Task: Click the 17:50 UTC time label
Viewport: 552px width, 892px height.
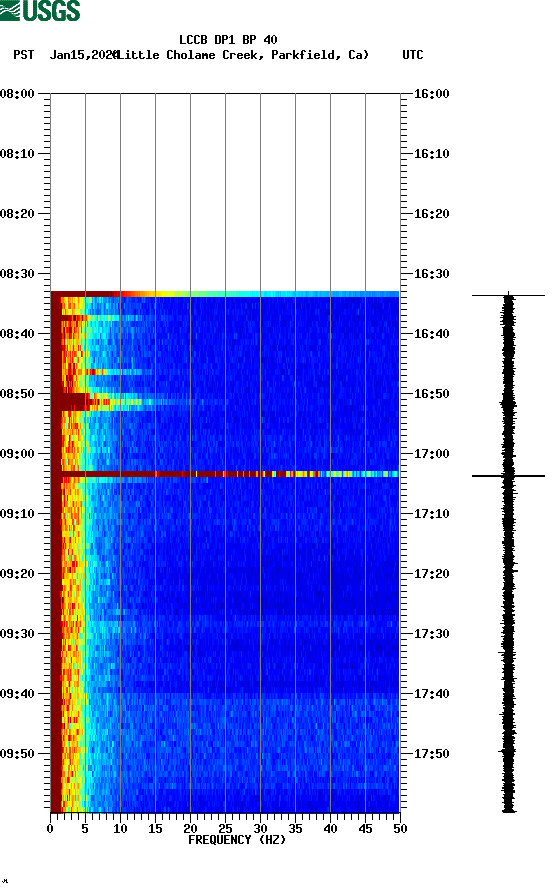Action: (x=431, y=754)
